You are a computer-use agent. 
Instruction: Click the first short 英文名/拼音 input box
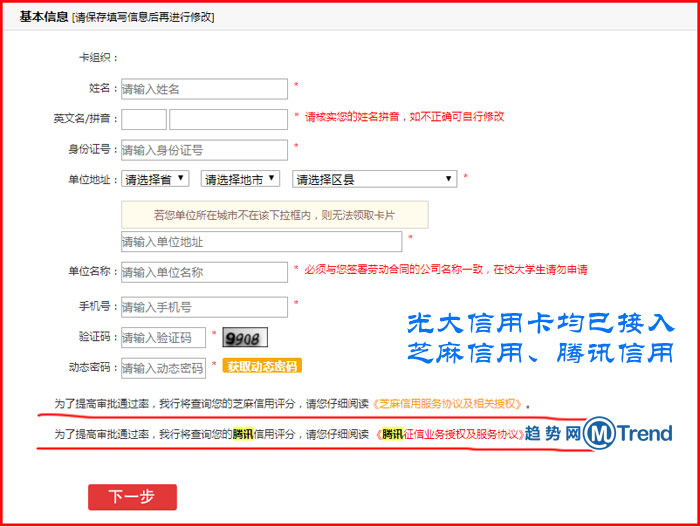coord(144,119)
